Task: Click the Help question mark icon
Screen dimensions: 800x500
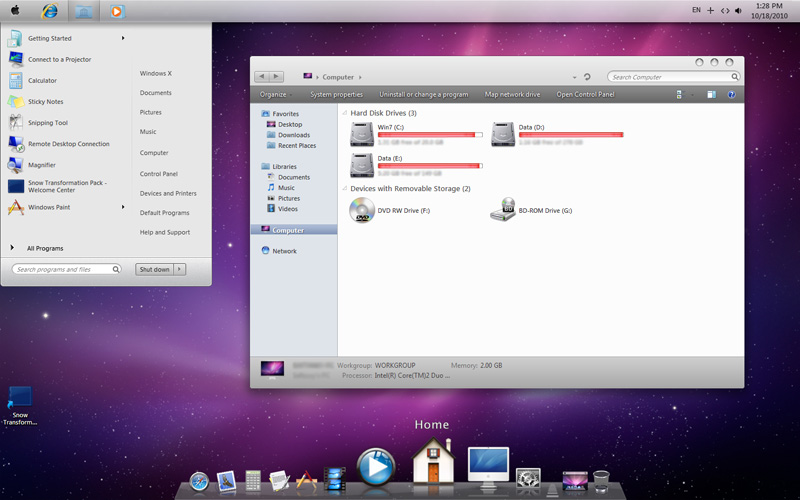Action: point(731,94)
